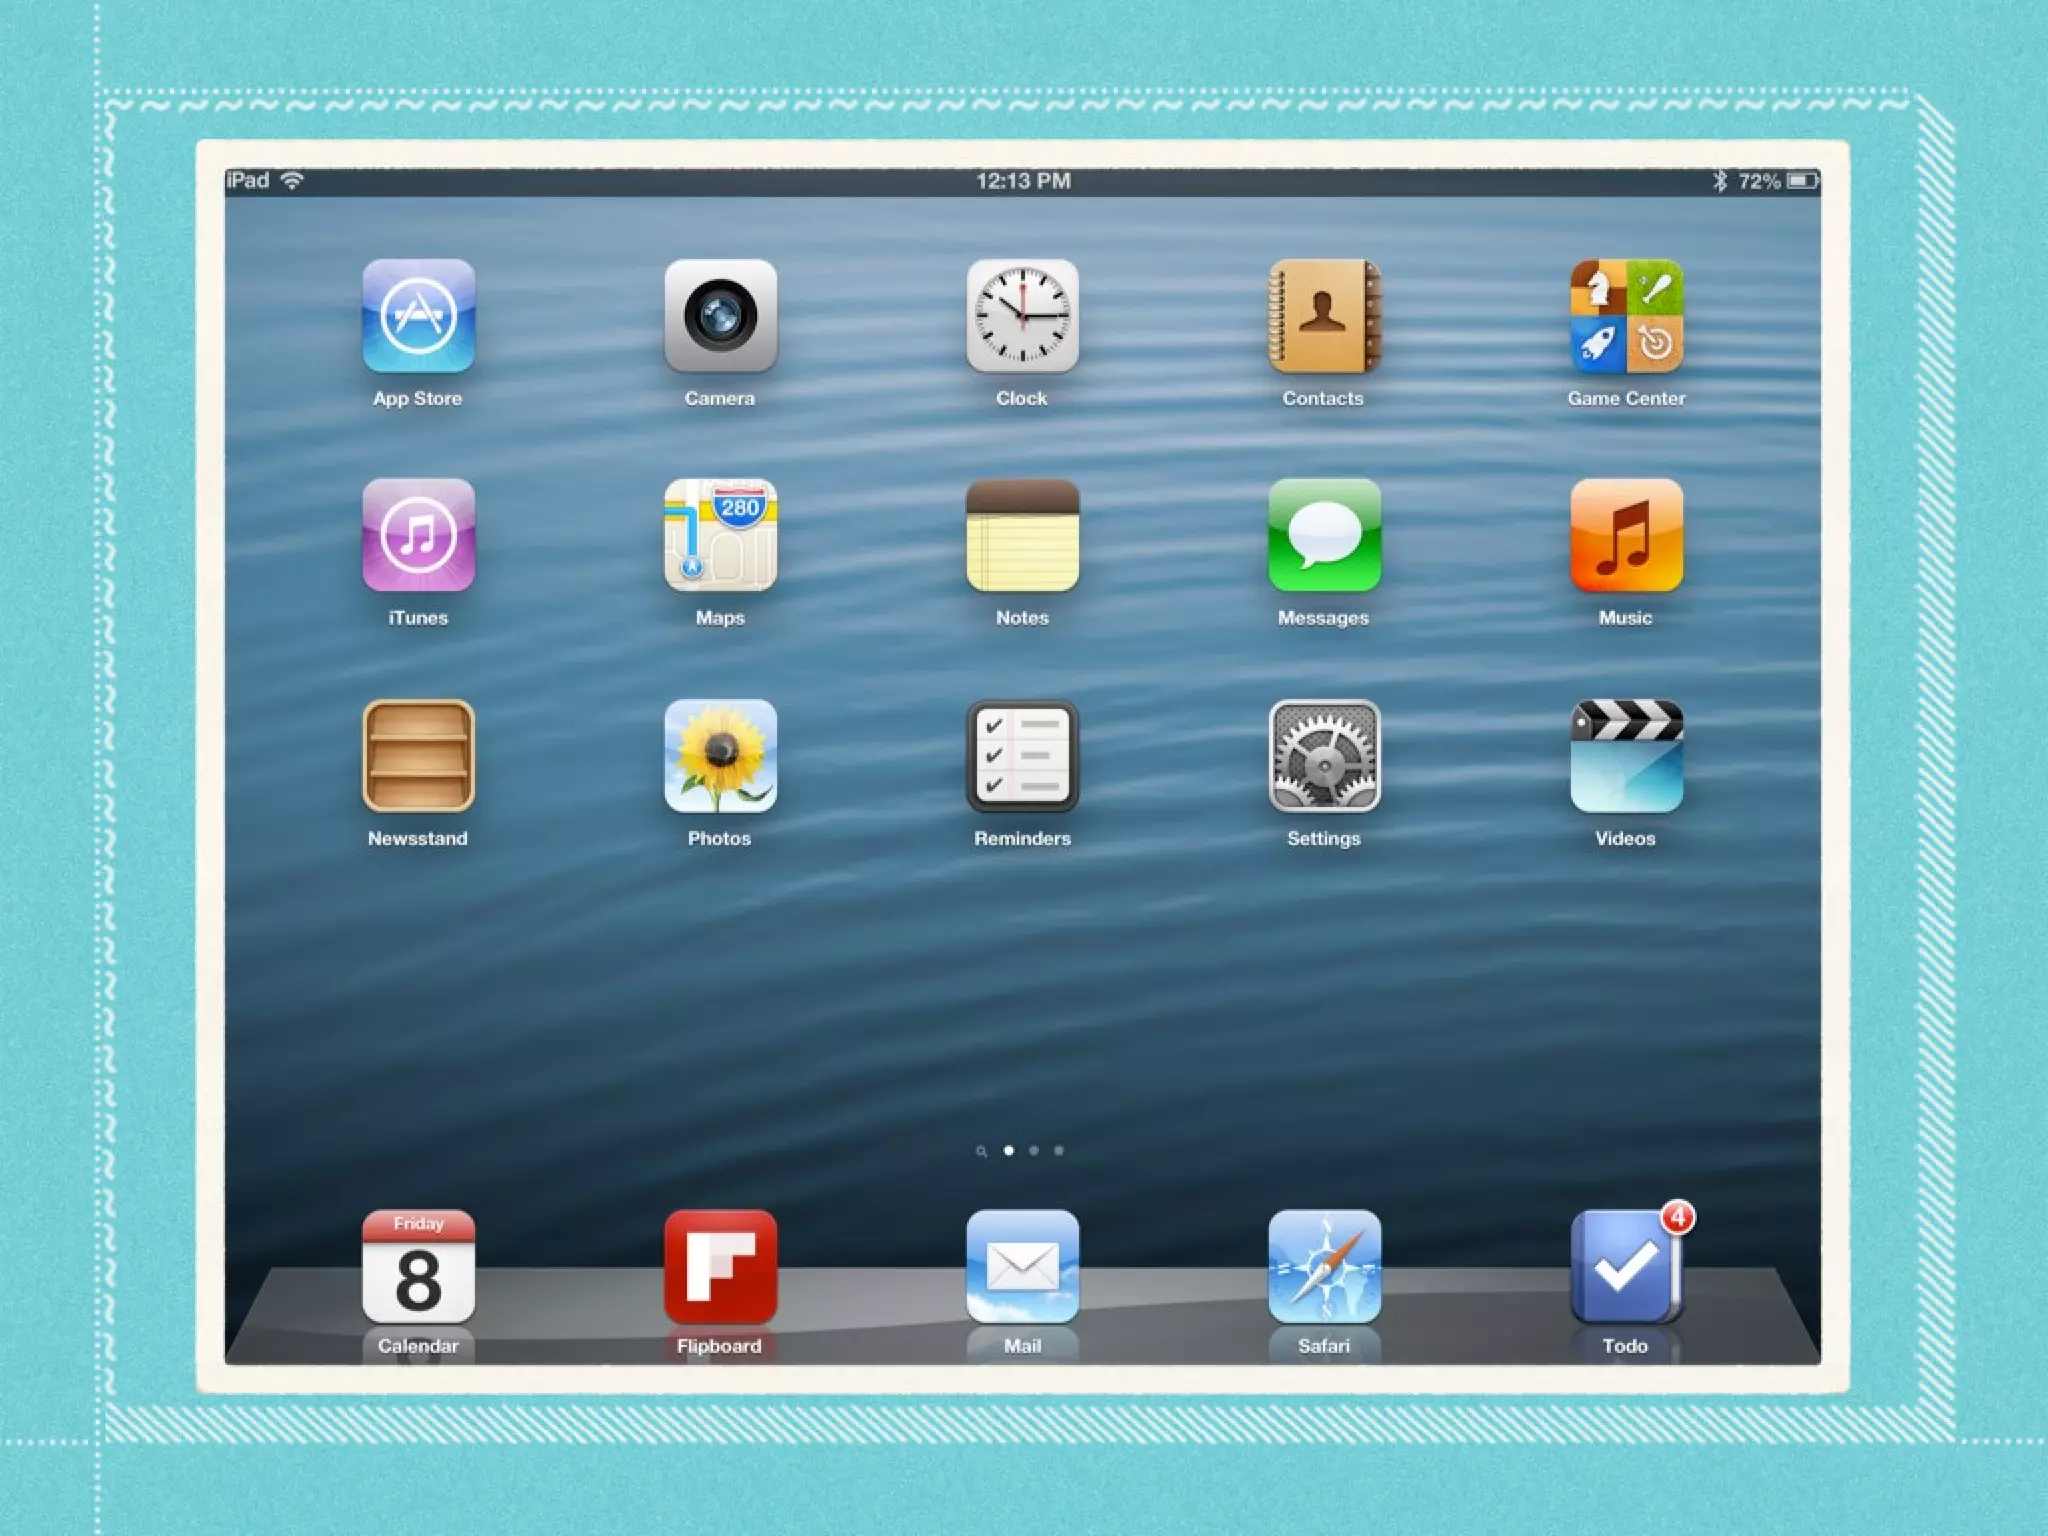Tap the Contacts icon
Image resolution: width=2048 pixels, height=1536 pixels.
[x=1324, y=316]
